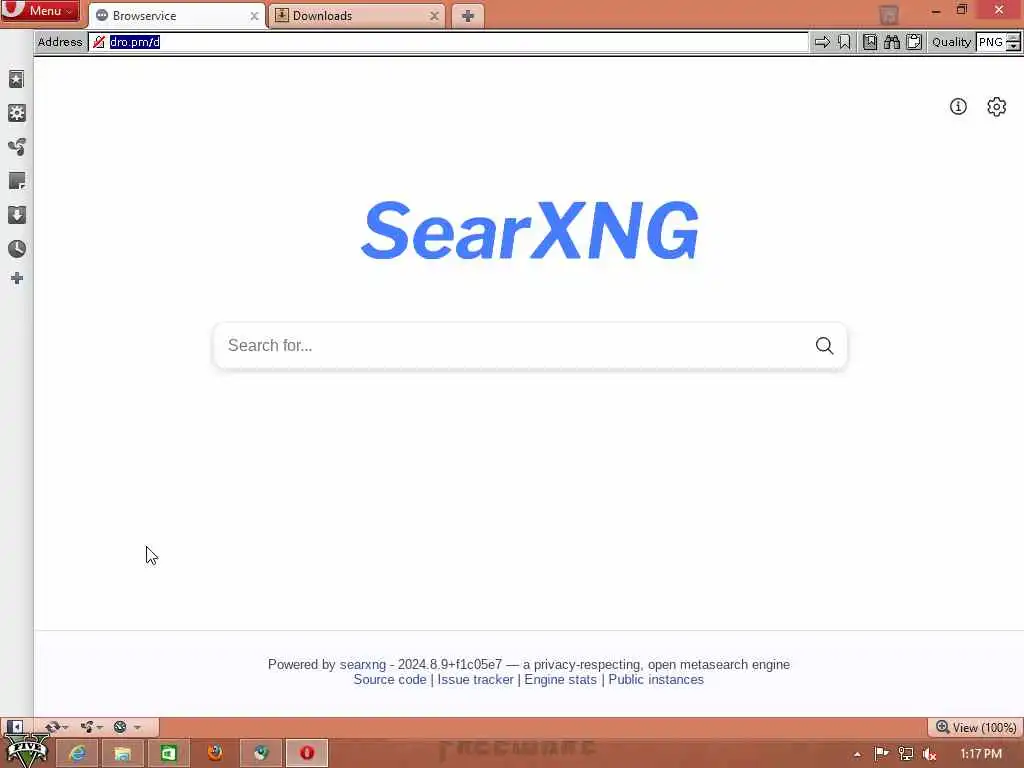Toggle the sidebar panel button in status bar

(x=15, y=727)
